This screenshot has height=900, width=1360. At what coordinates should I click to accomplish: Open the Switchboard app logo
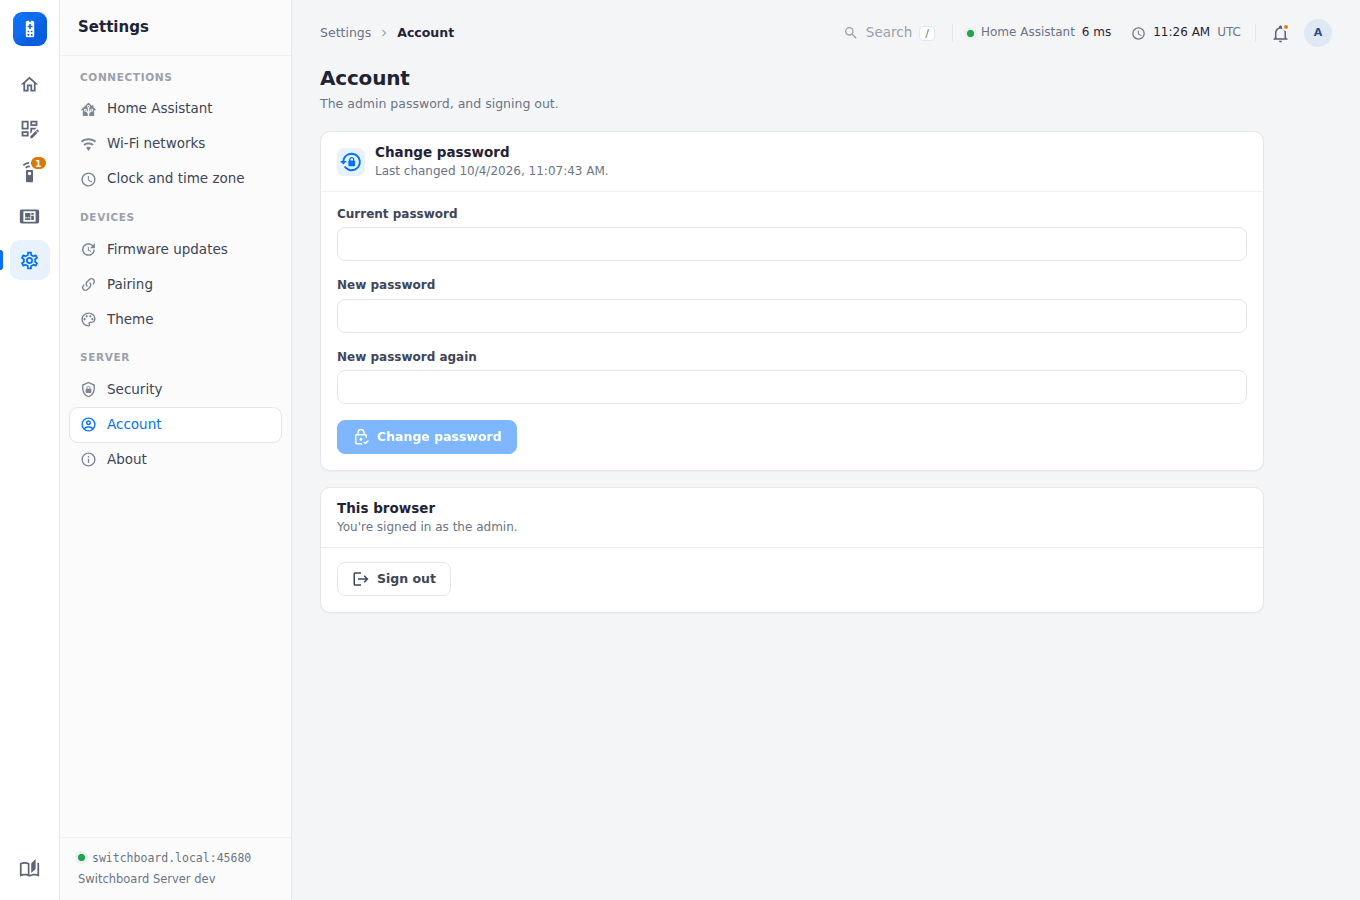[30, 29]
